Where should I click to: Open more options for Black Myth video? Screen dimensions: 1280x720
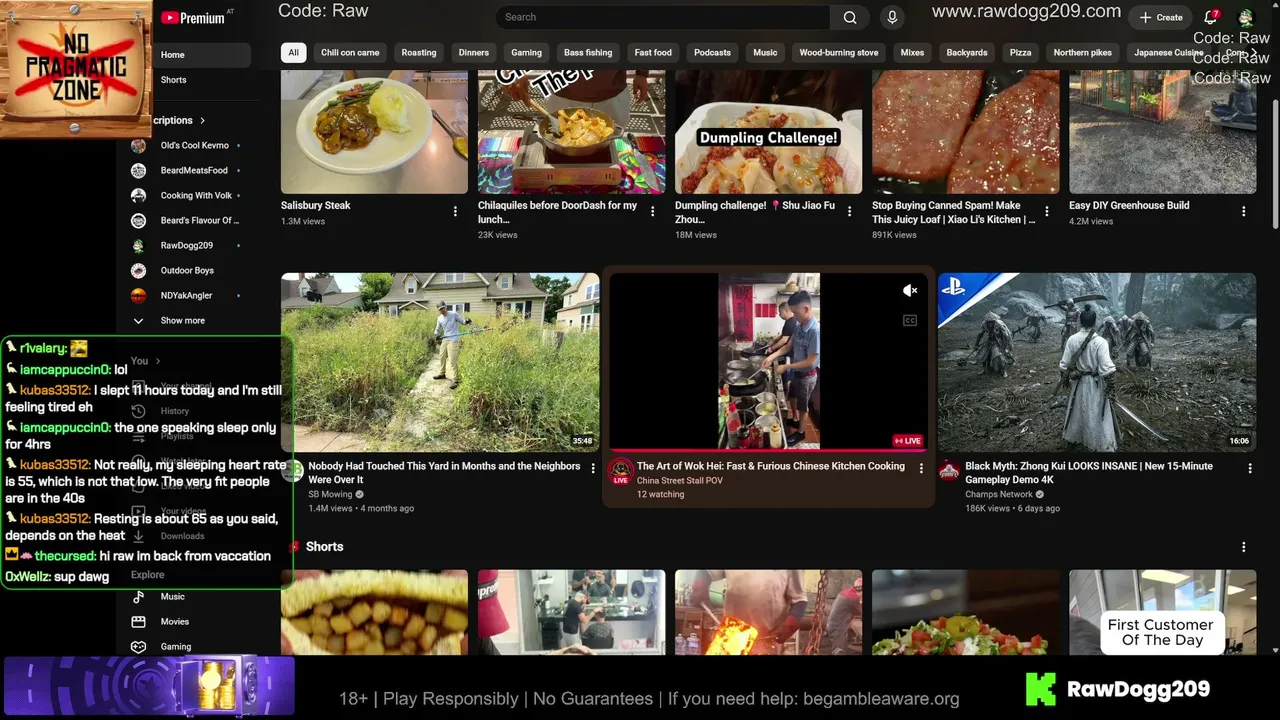pyautogui.click(x=1250, y=468)
